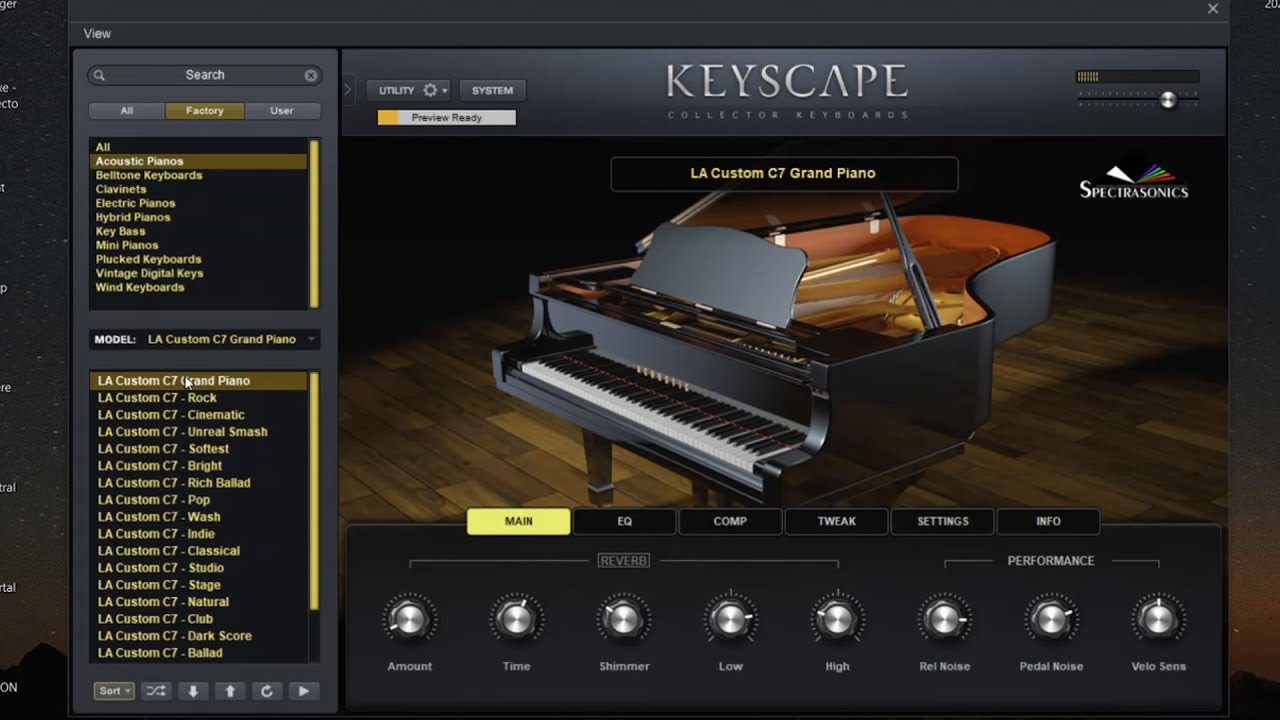The height and width of the screenshot is (720, 1280).
Task: Switch to the MAIN tab
Action: tap(519, 521)
